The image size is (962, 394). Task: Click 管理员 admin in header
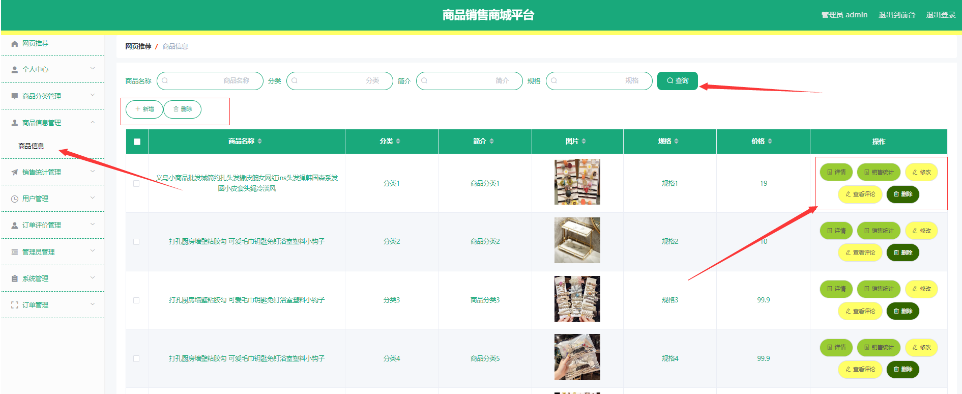[x=844, y=15]
